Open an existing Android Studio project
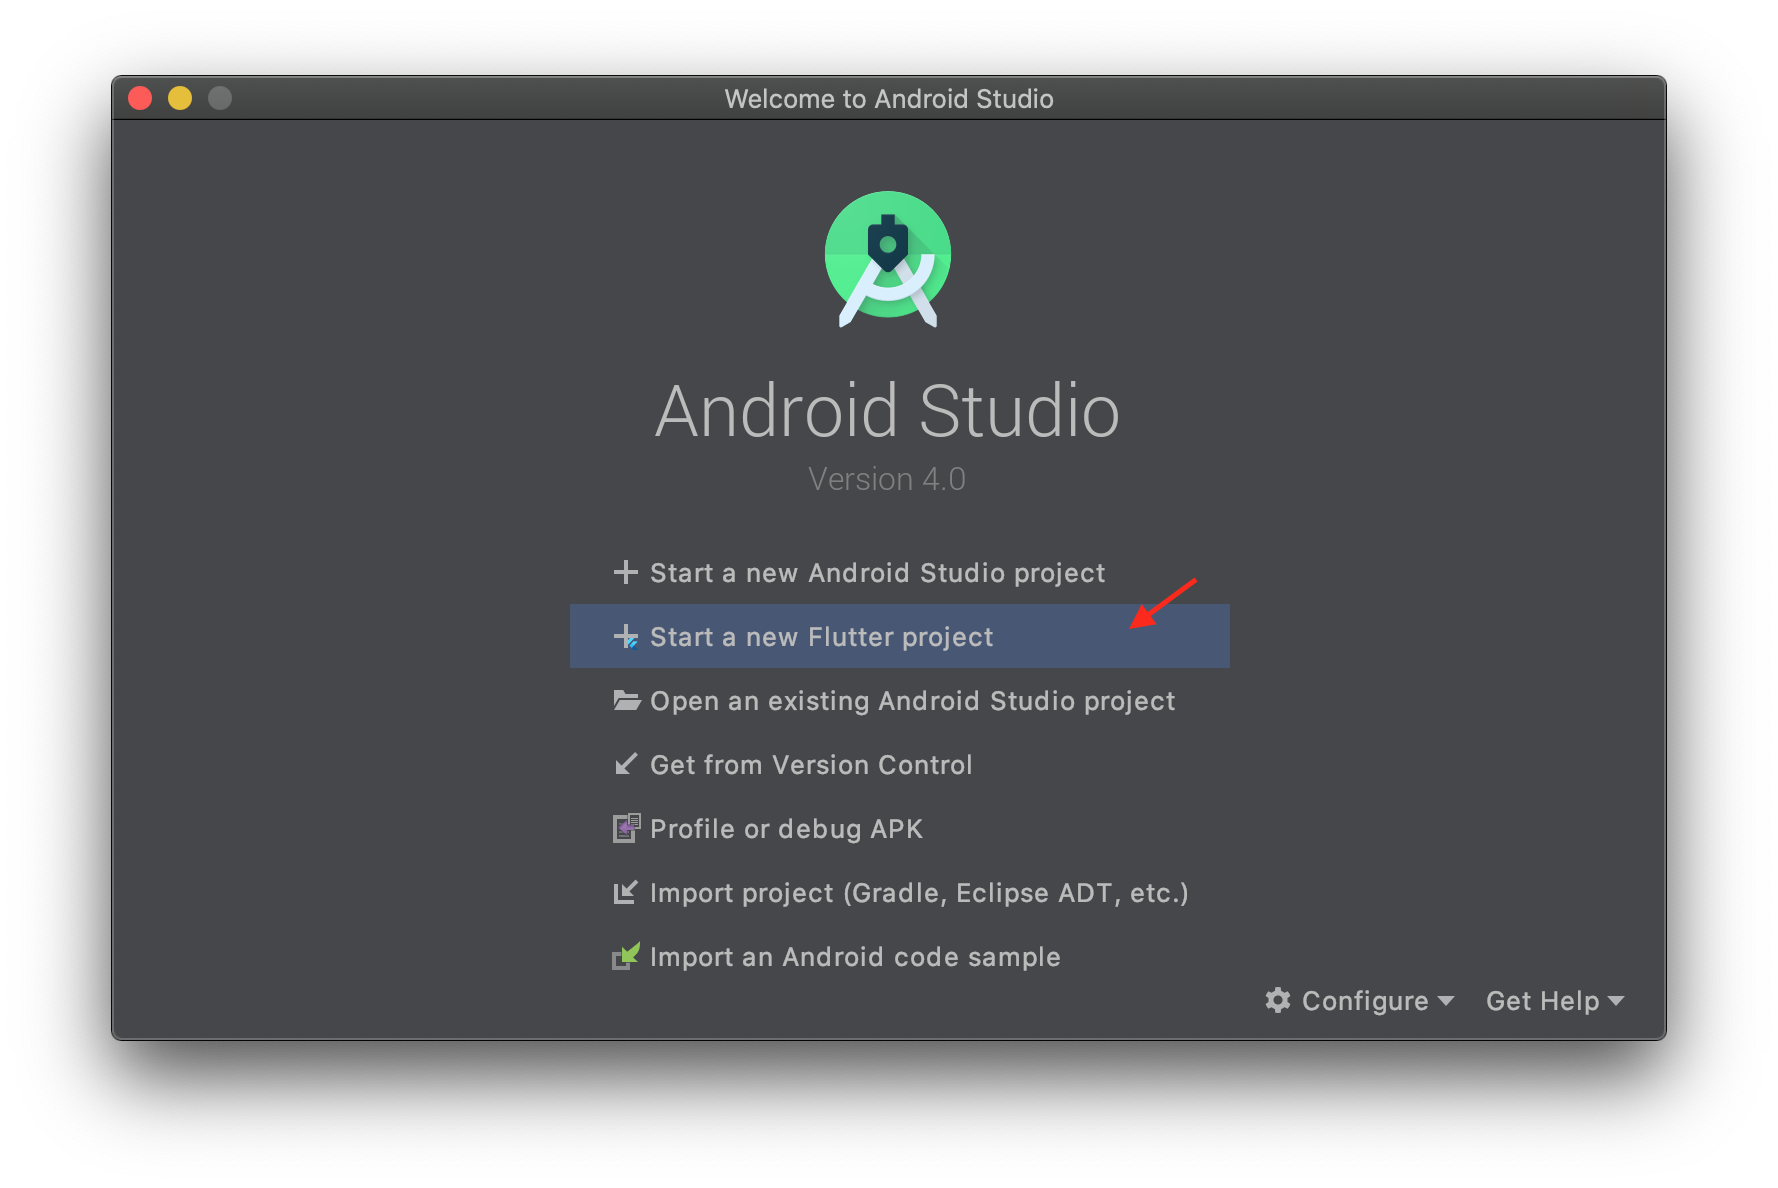 900,700
